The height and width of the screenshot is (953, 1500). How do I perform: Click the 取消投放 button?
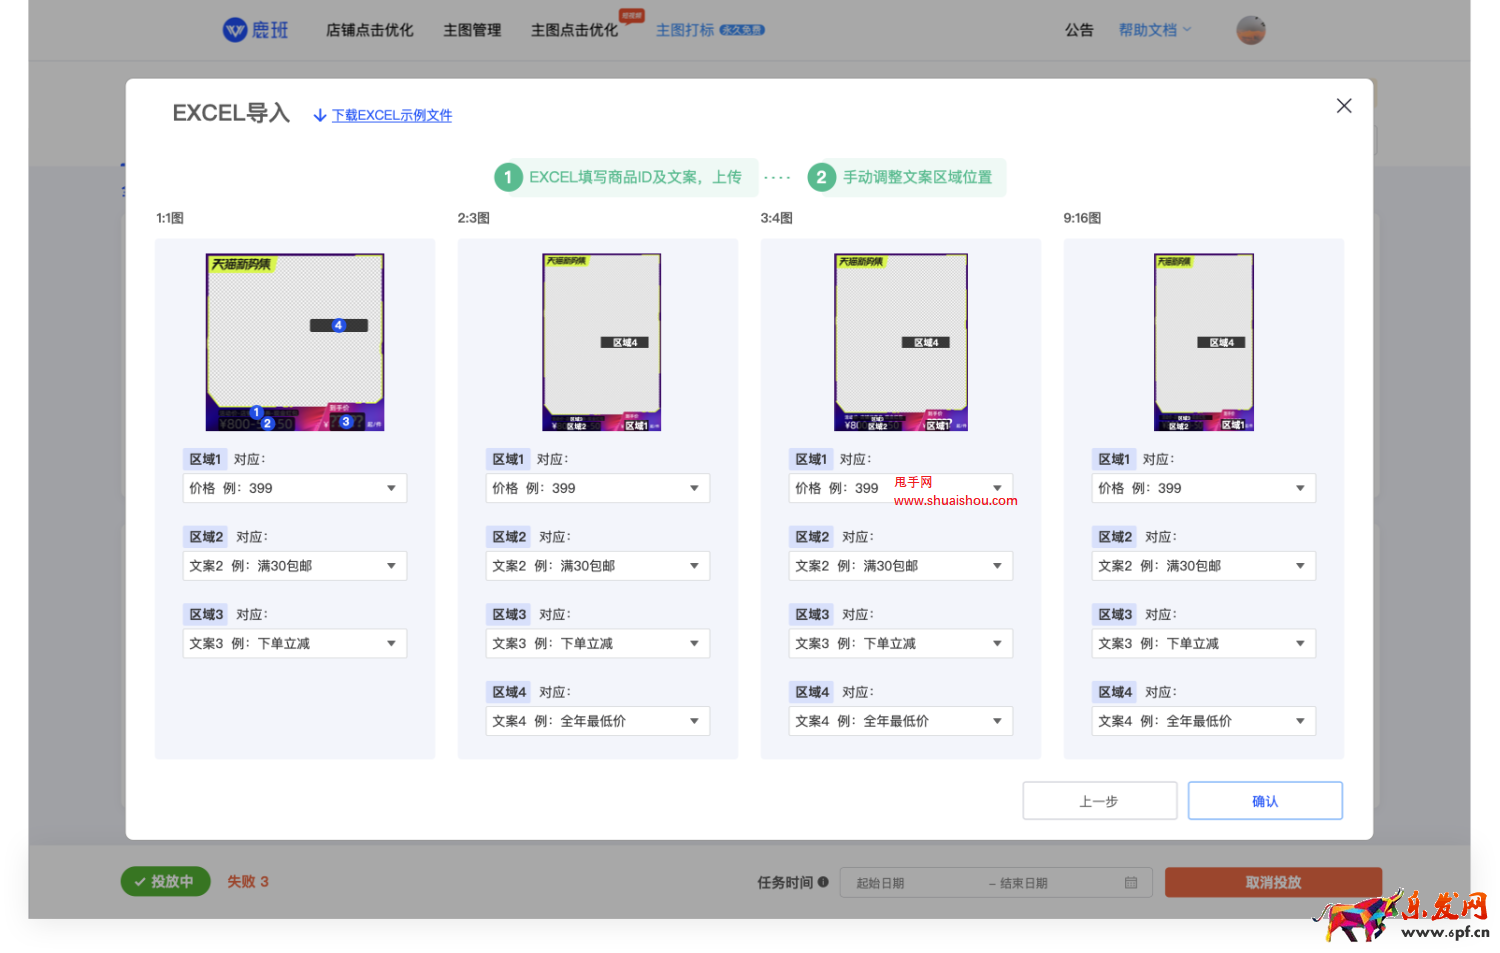[1273, 882]
